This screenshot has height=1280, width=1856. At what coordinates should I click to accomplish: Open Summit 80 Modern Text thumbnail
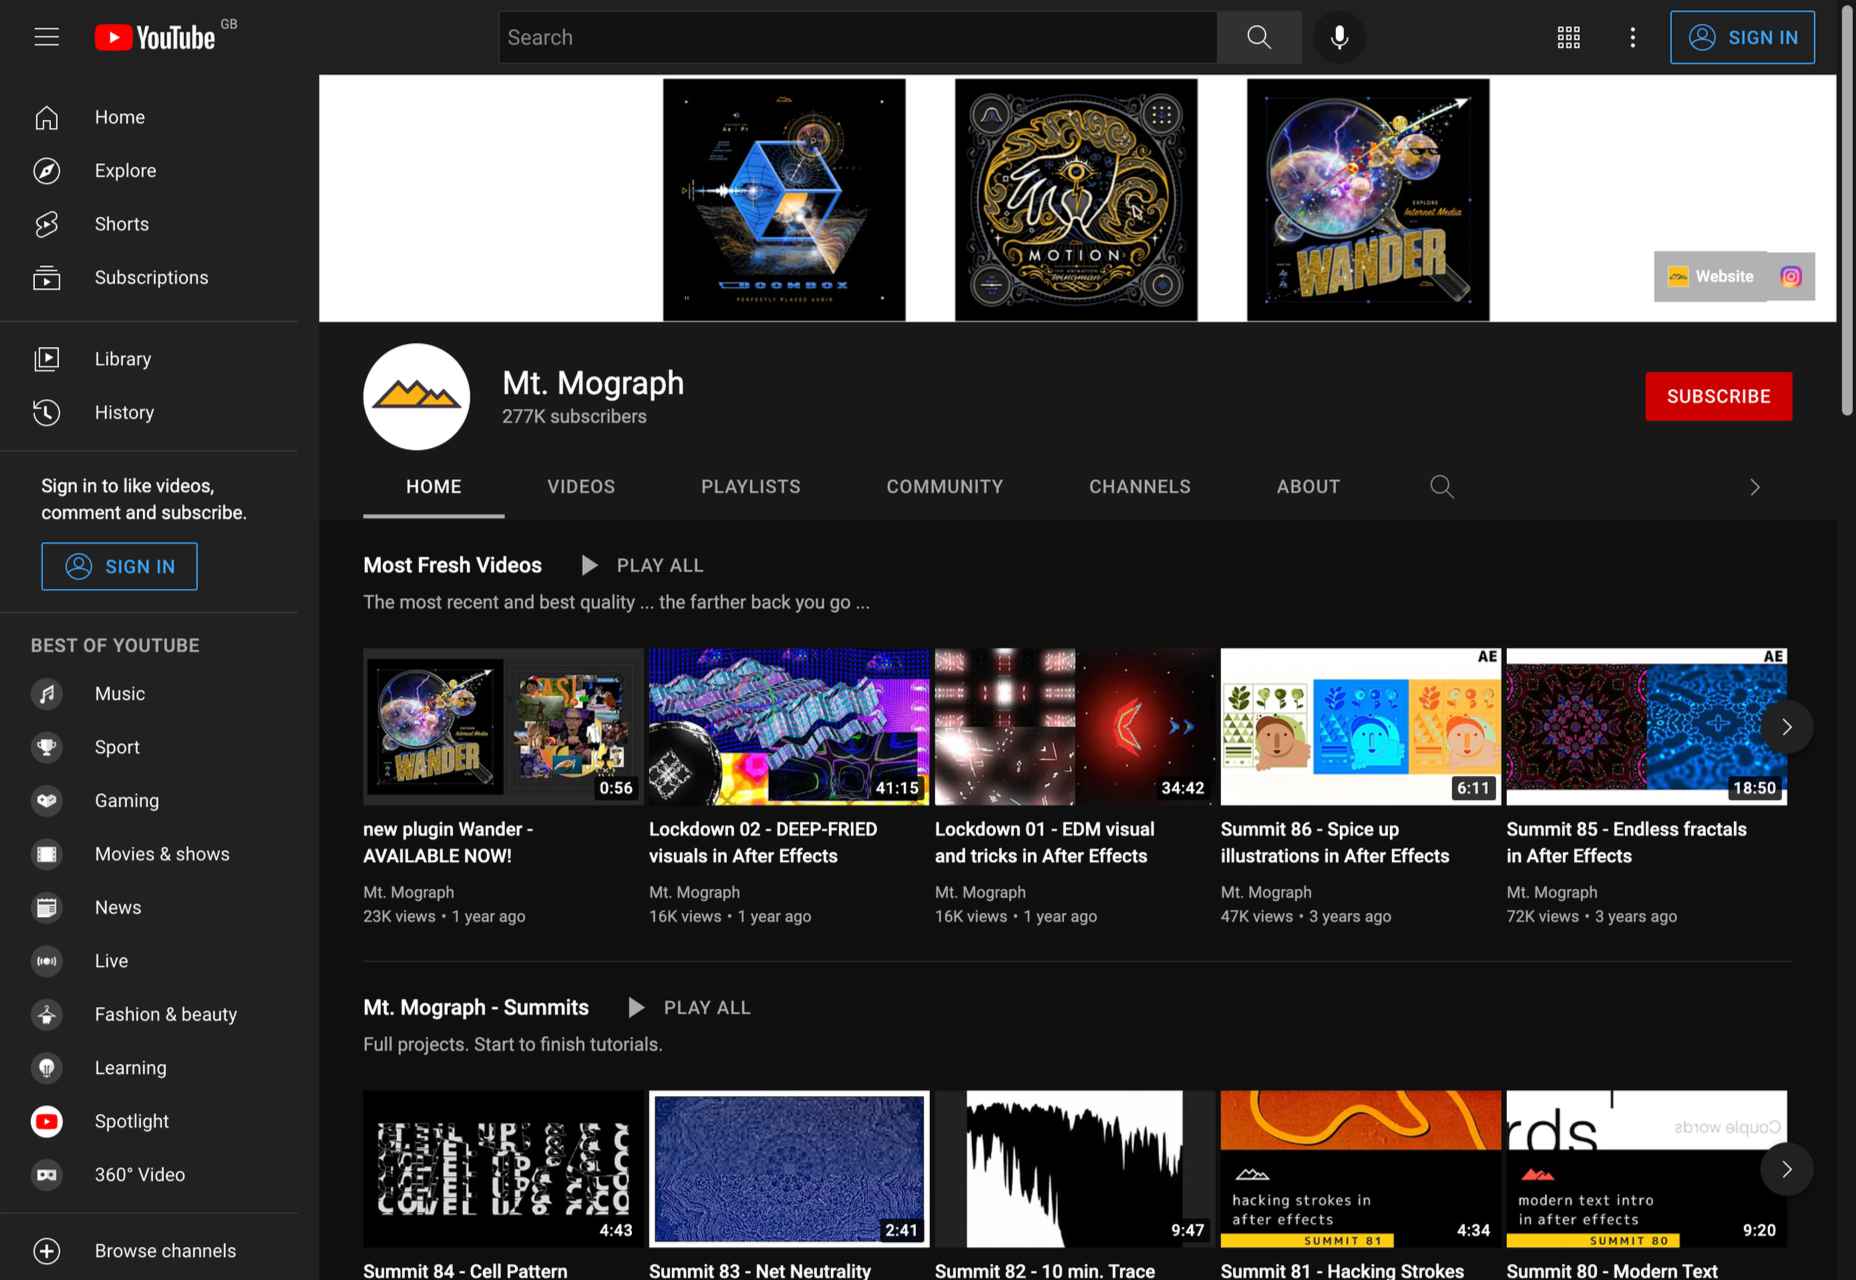pyautogui.click(x=1647, y=1169)
